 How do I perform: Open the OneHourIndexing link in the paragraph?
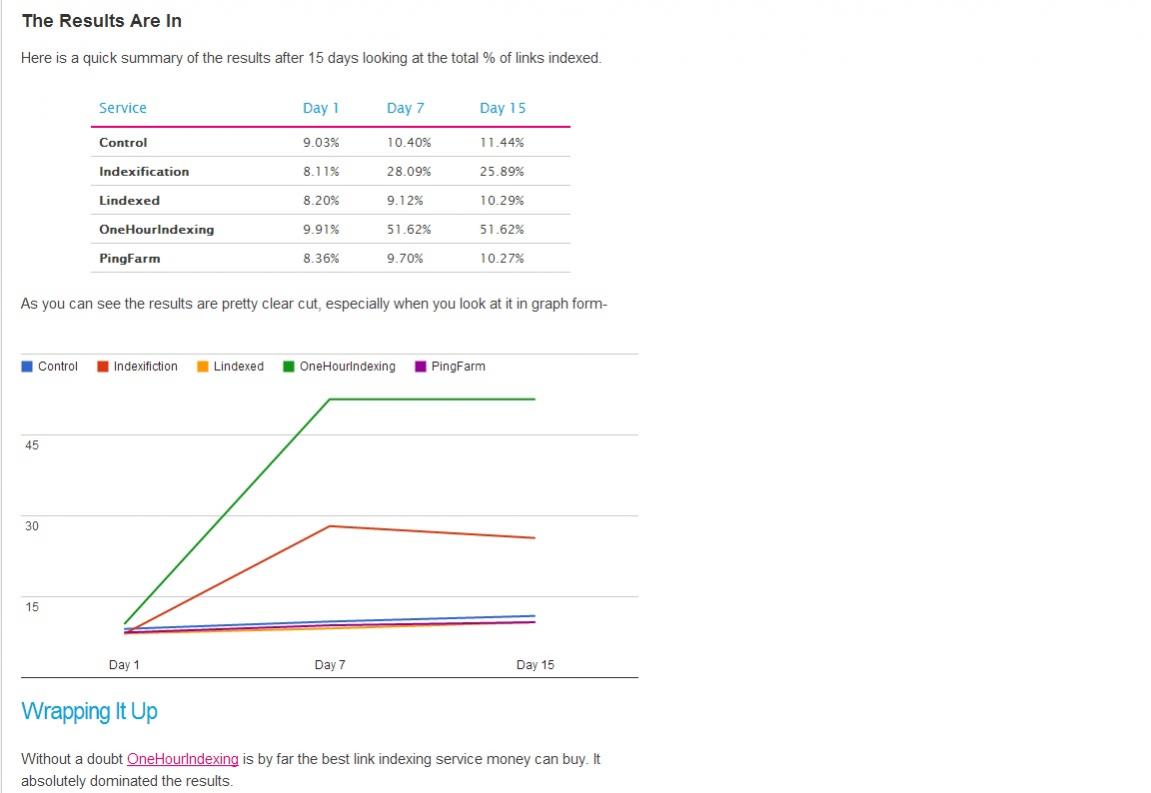[x=183, y=759]
